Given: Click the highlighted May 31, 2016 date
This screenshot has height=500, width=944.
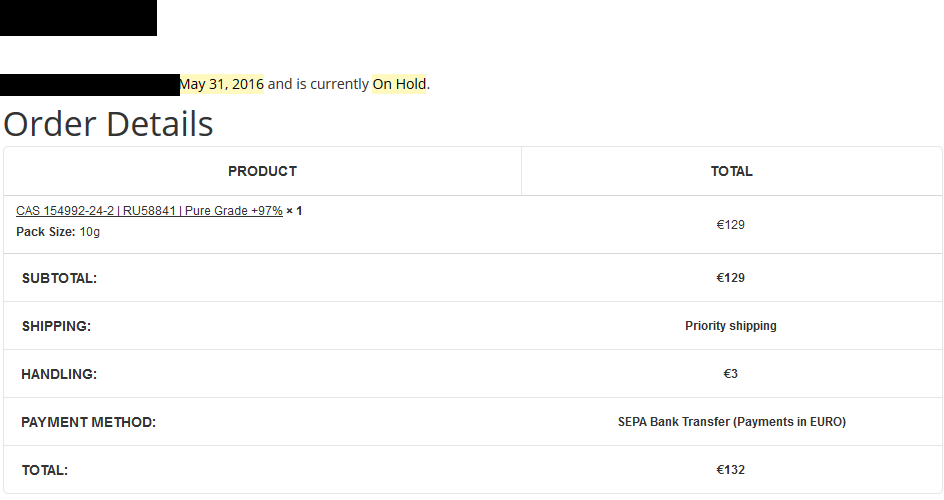Looking at the screenshot, I should coord(221,84).
